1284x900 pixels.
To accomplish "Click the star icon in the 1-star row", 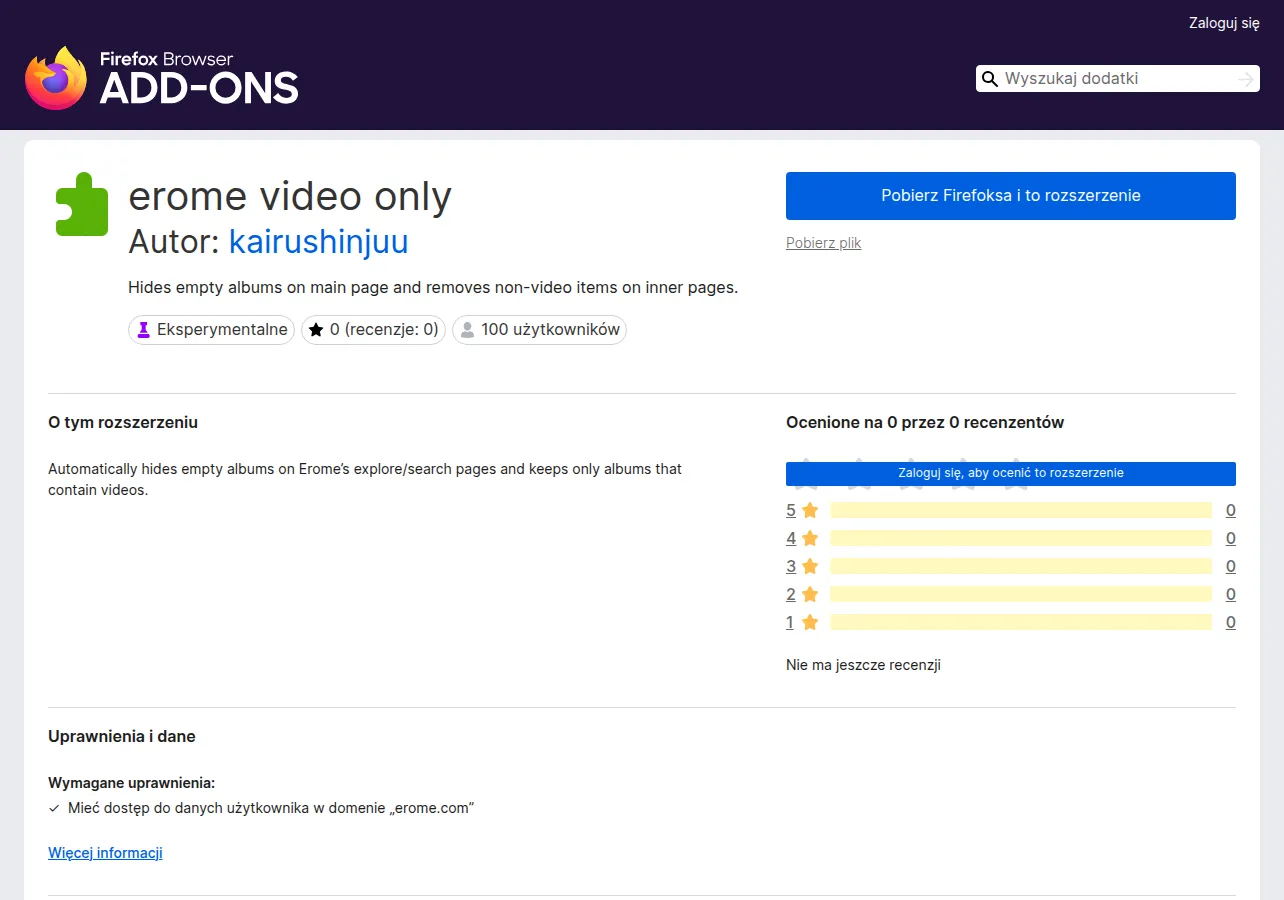I will click(810, 622).
